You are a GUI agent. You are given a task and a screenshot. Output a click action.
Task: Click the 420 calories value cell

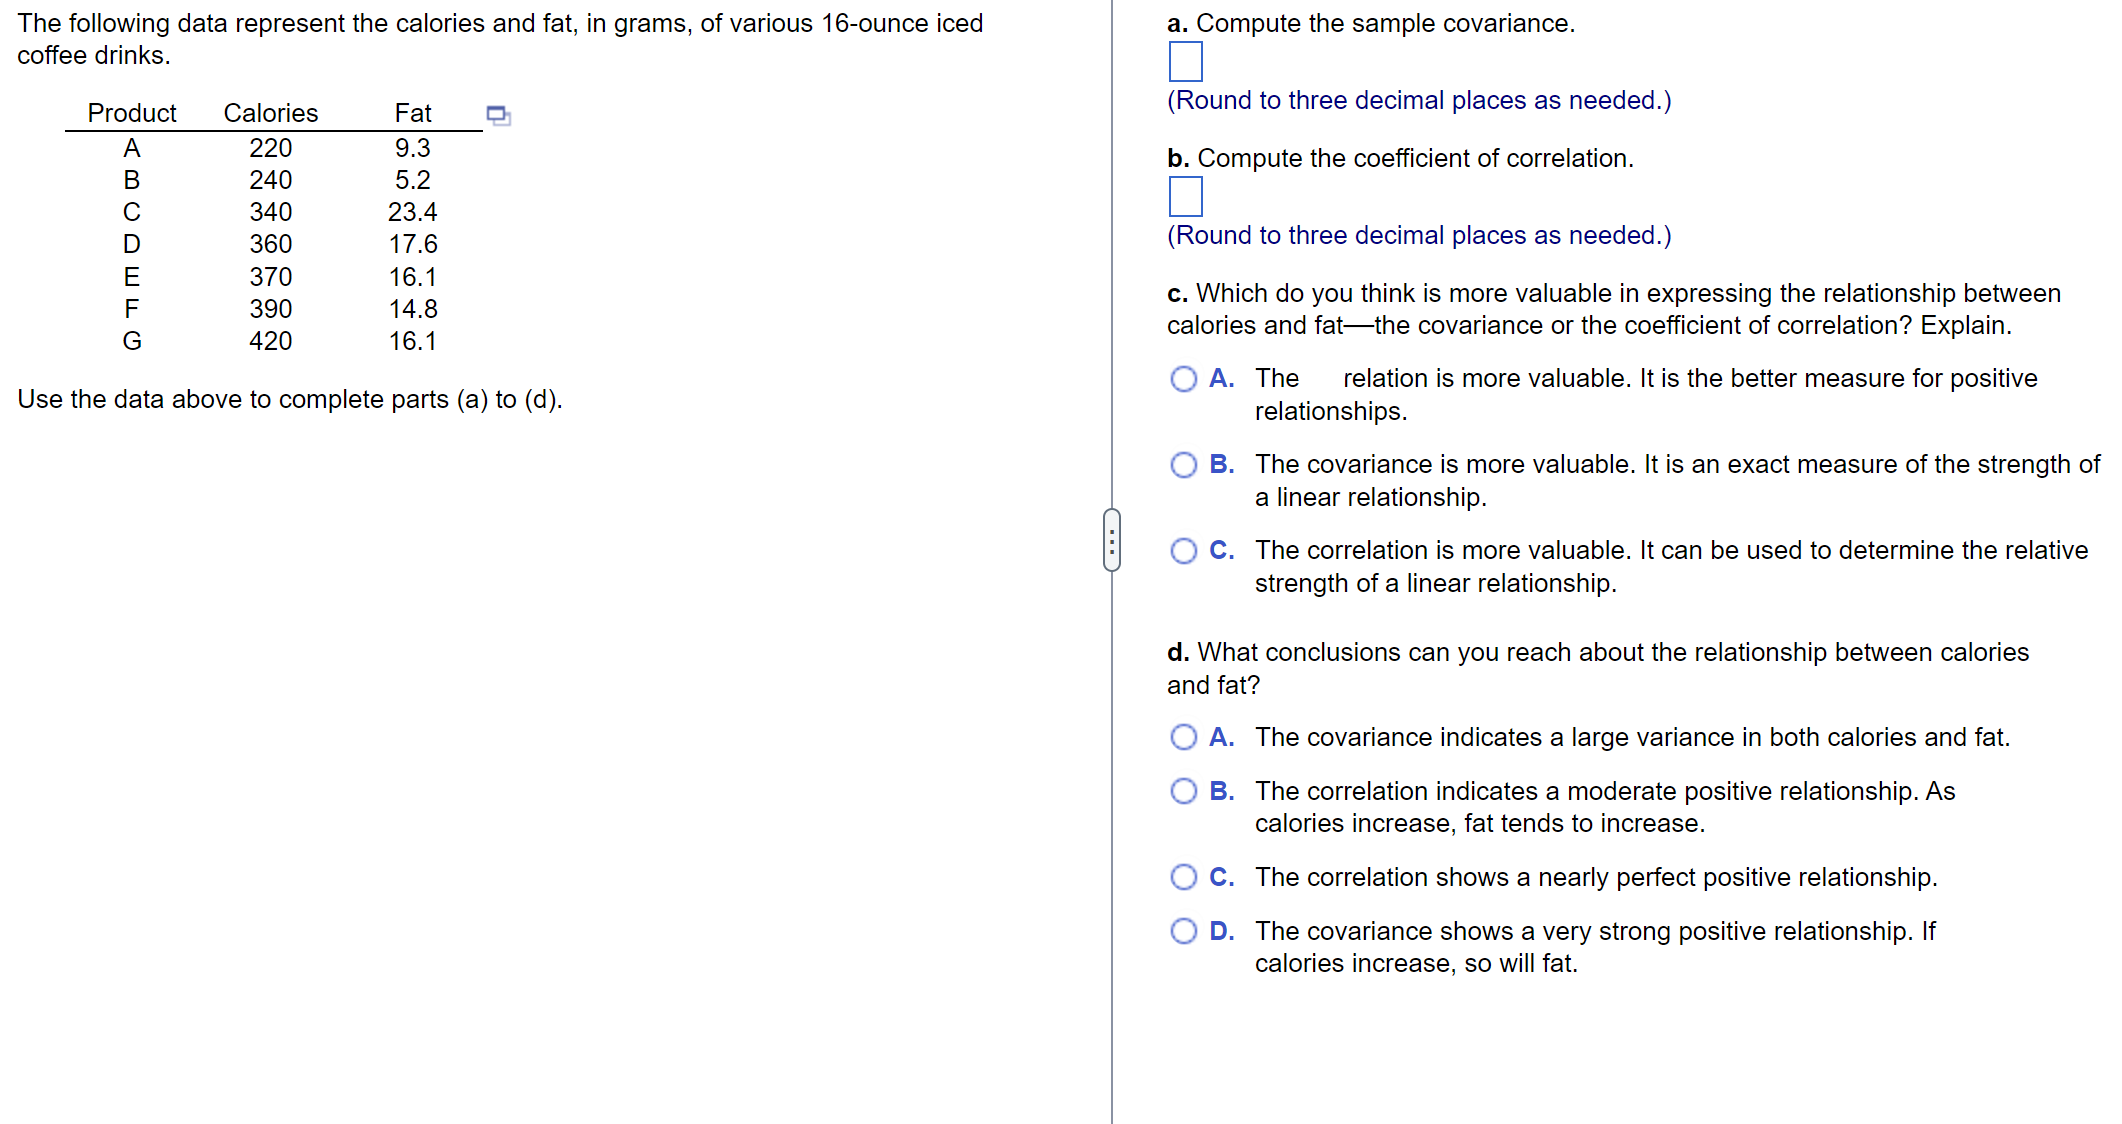(x=270, y=341)
